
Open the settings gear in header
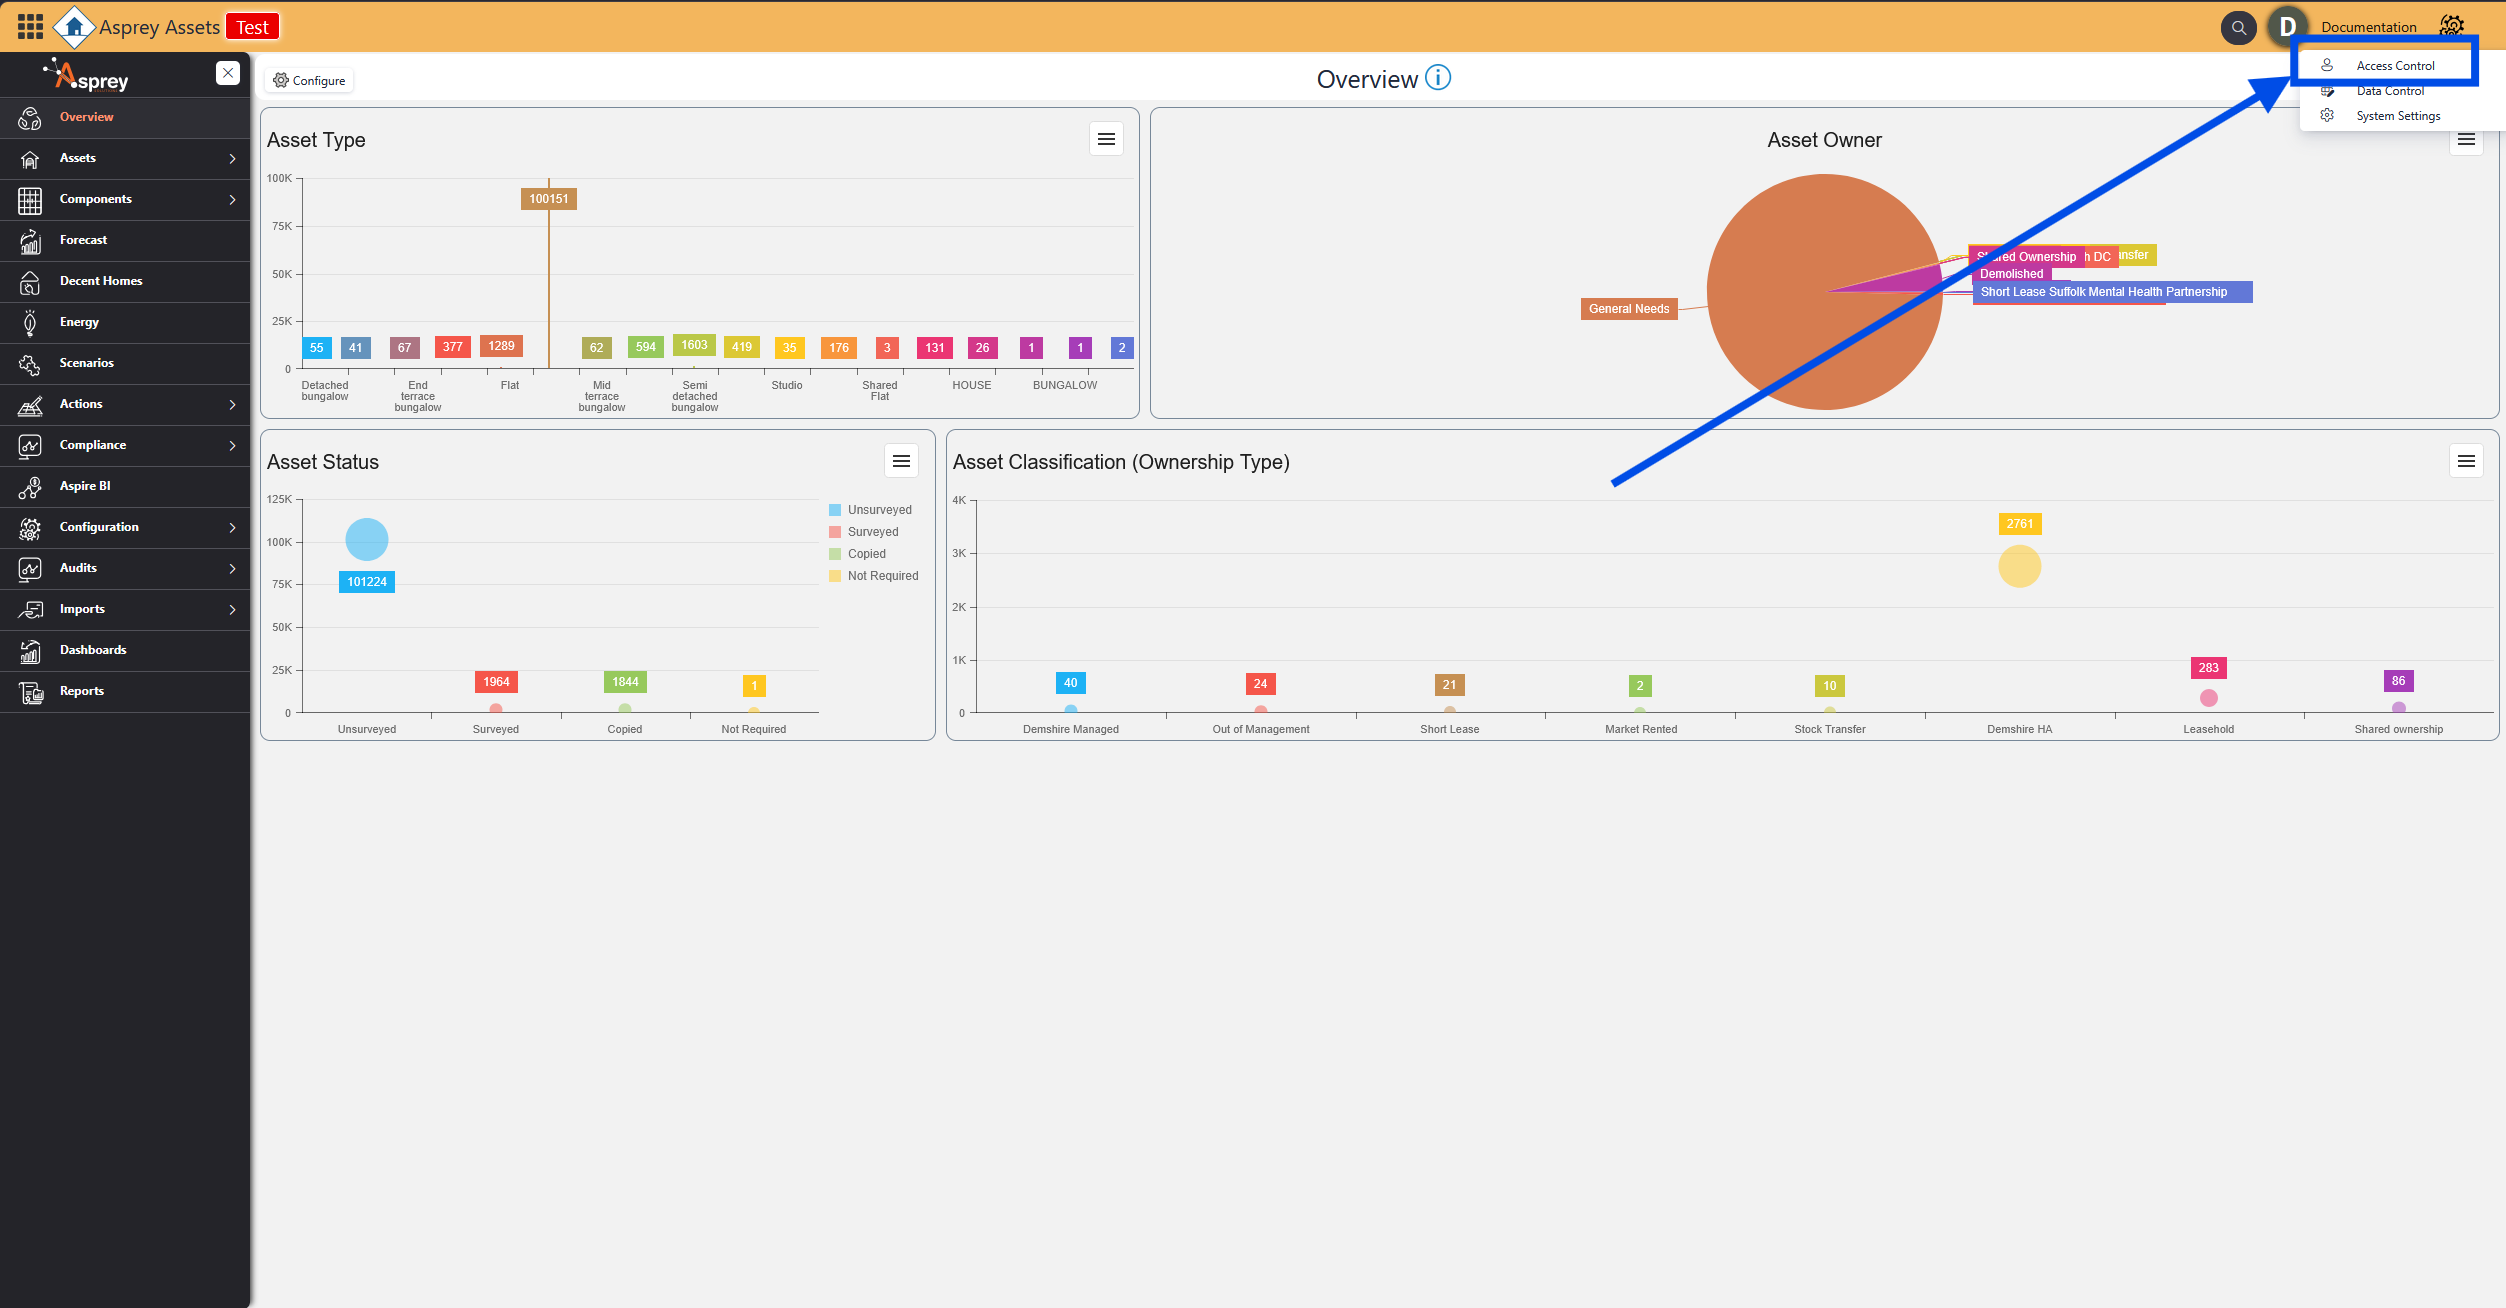click(2451, 26)
